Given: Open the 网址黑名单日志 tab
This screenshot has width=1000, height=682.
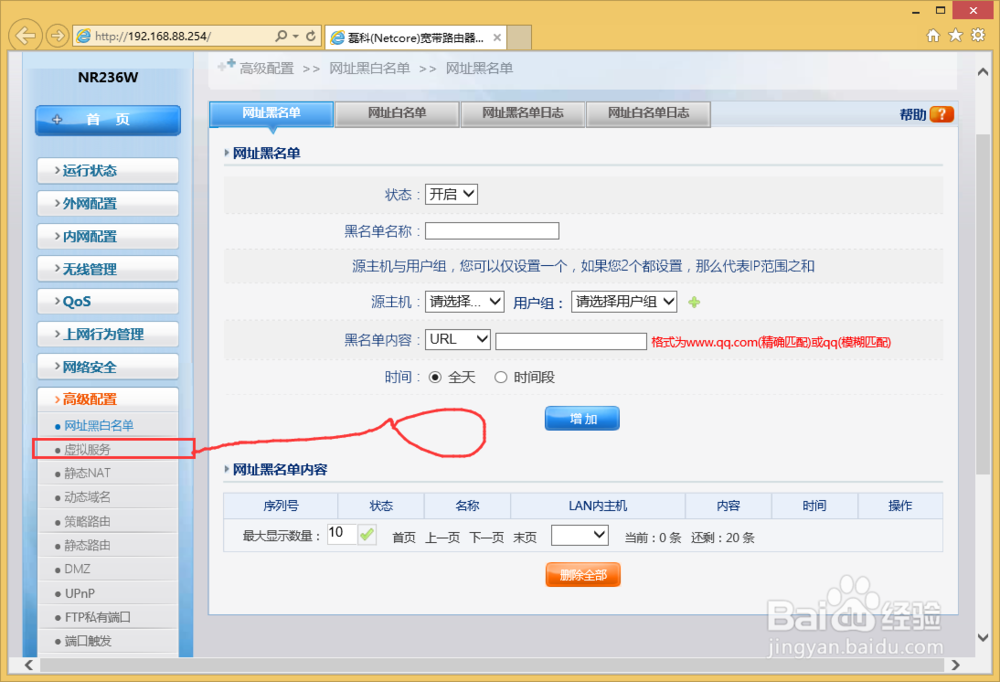Looking at the screenshot, I should [522, 113].
